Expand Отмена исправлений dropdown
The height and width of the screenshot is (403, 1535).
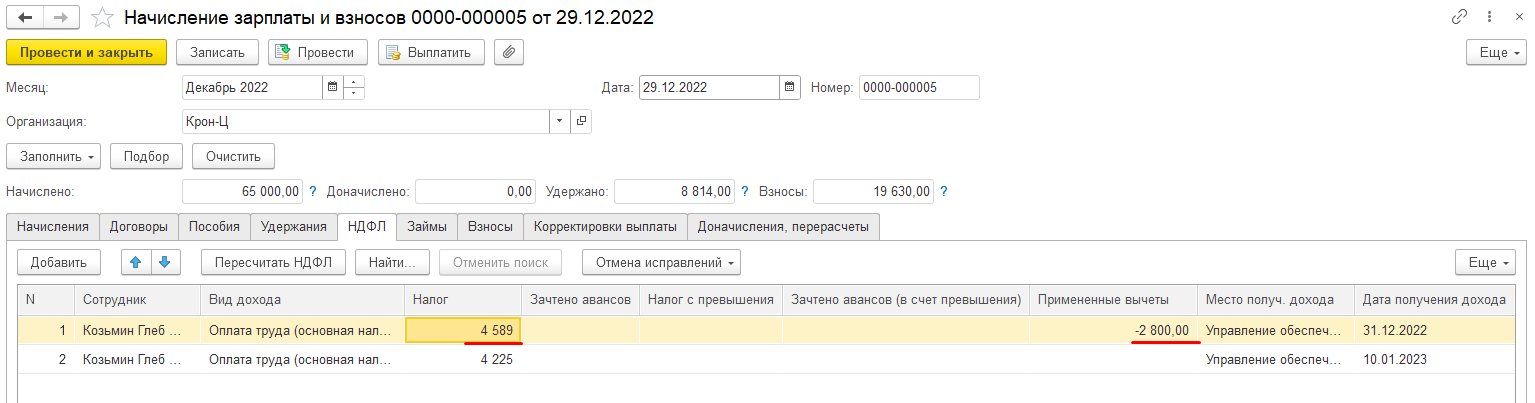661,262
